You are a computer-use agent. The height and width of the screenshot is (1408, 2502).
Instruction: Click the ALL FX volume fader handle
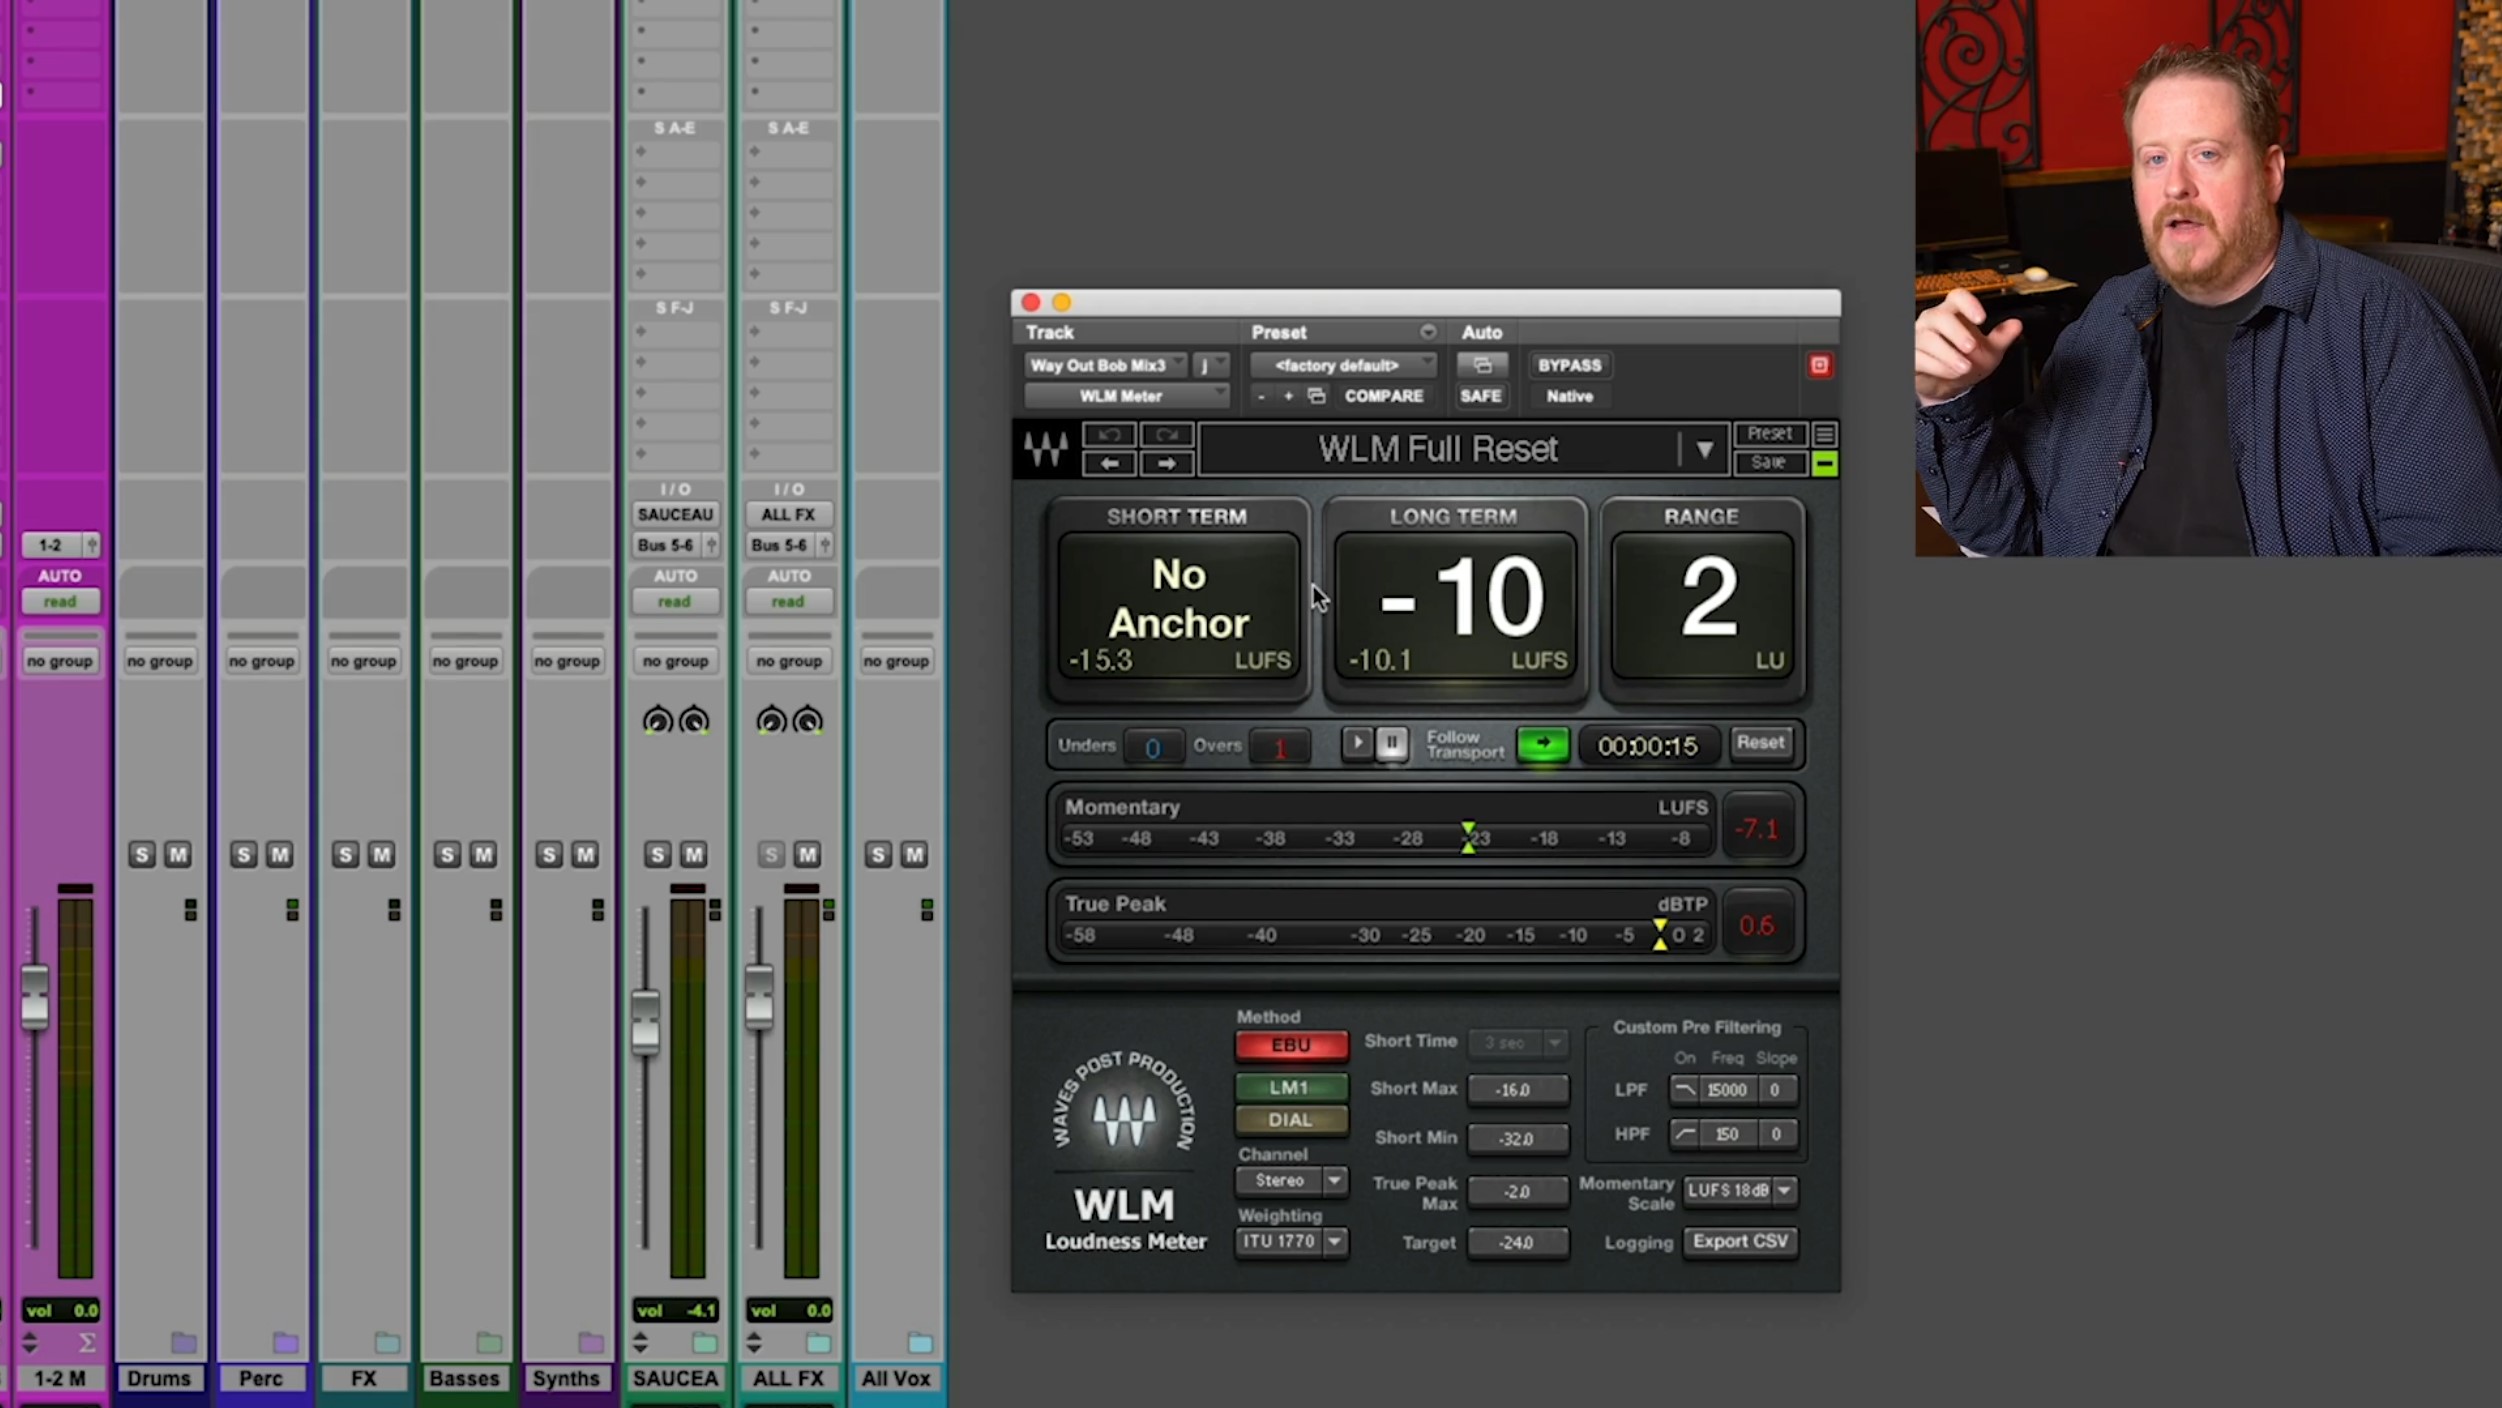click(x=759, y=996)
